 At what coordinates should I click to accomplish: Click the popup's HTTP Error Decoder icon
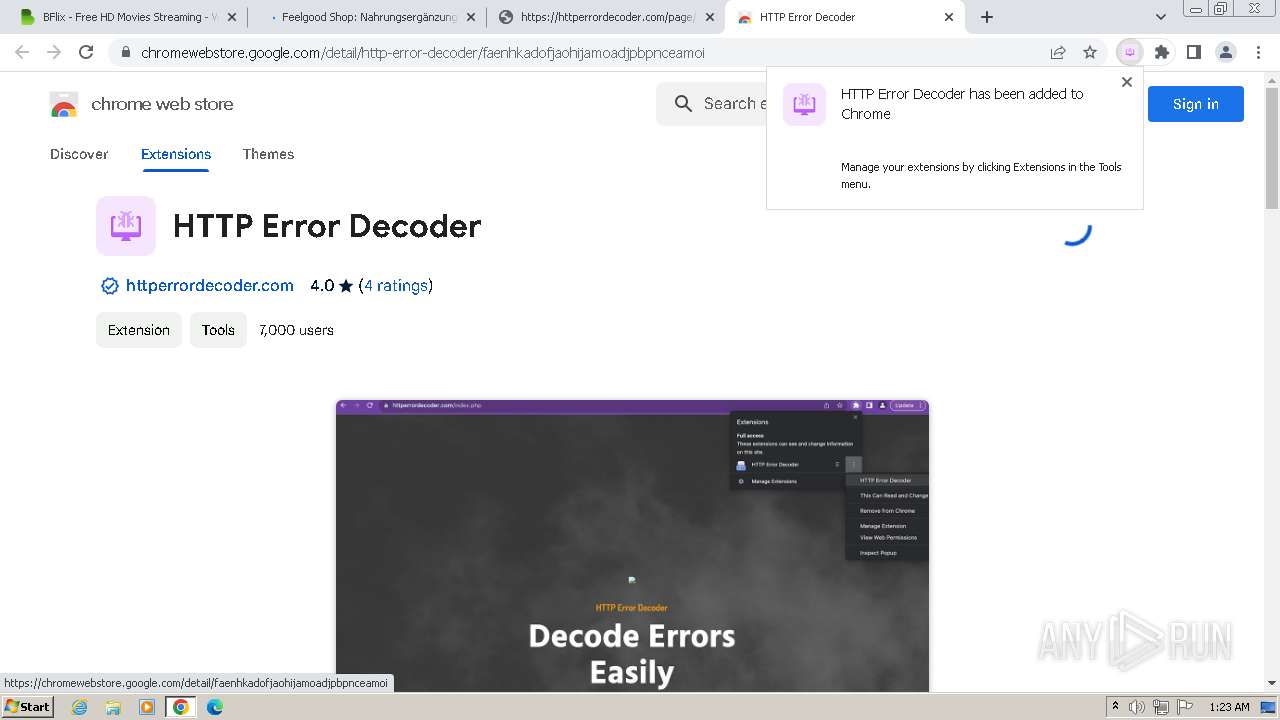pos(804,104)
